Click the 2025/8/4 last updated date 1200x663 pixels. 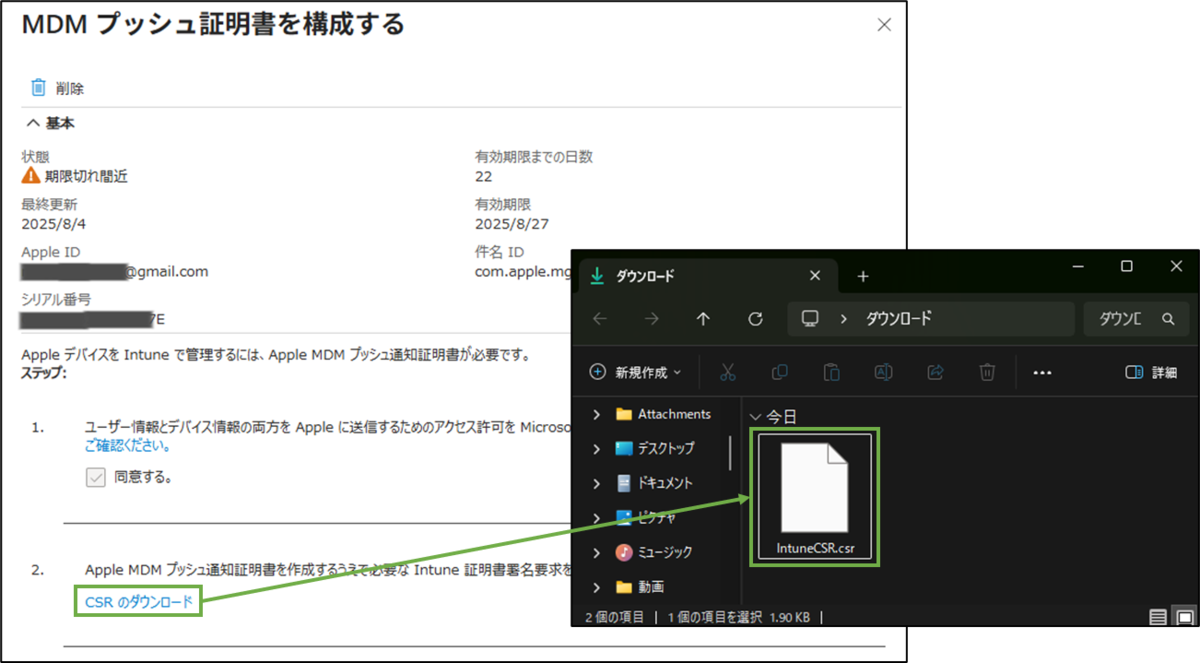coord(53,223)
